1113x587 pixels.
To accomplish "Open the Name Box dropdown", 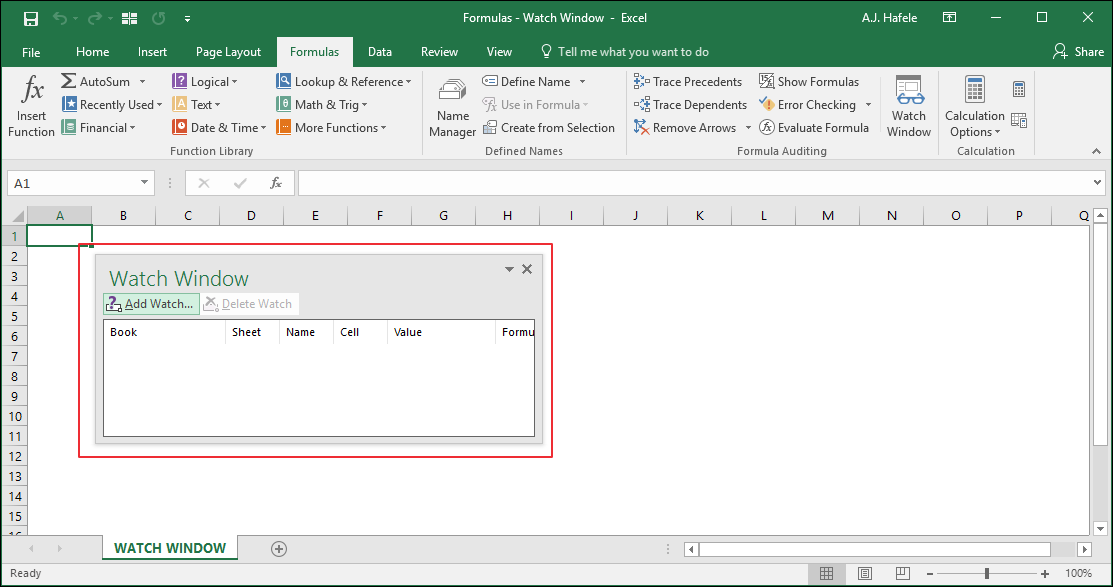I will 144,183.
